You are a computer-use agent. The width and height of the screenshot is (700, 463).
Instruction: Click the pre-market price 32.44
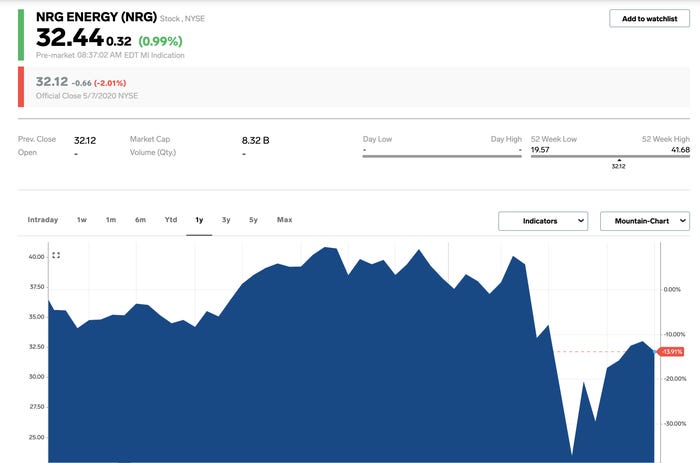pyautogui.click(x=70, y=38)
